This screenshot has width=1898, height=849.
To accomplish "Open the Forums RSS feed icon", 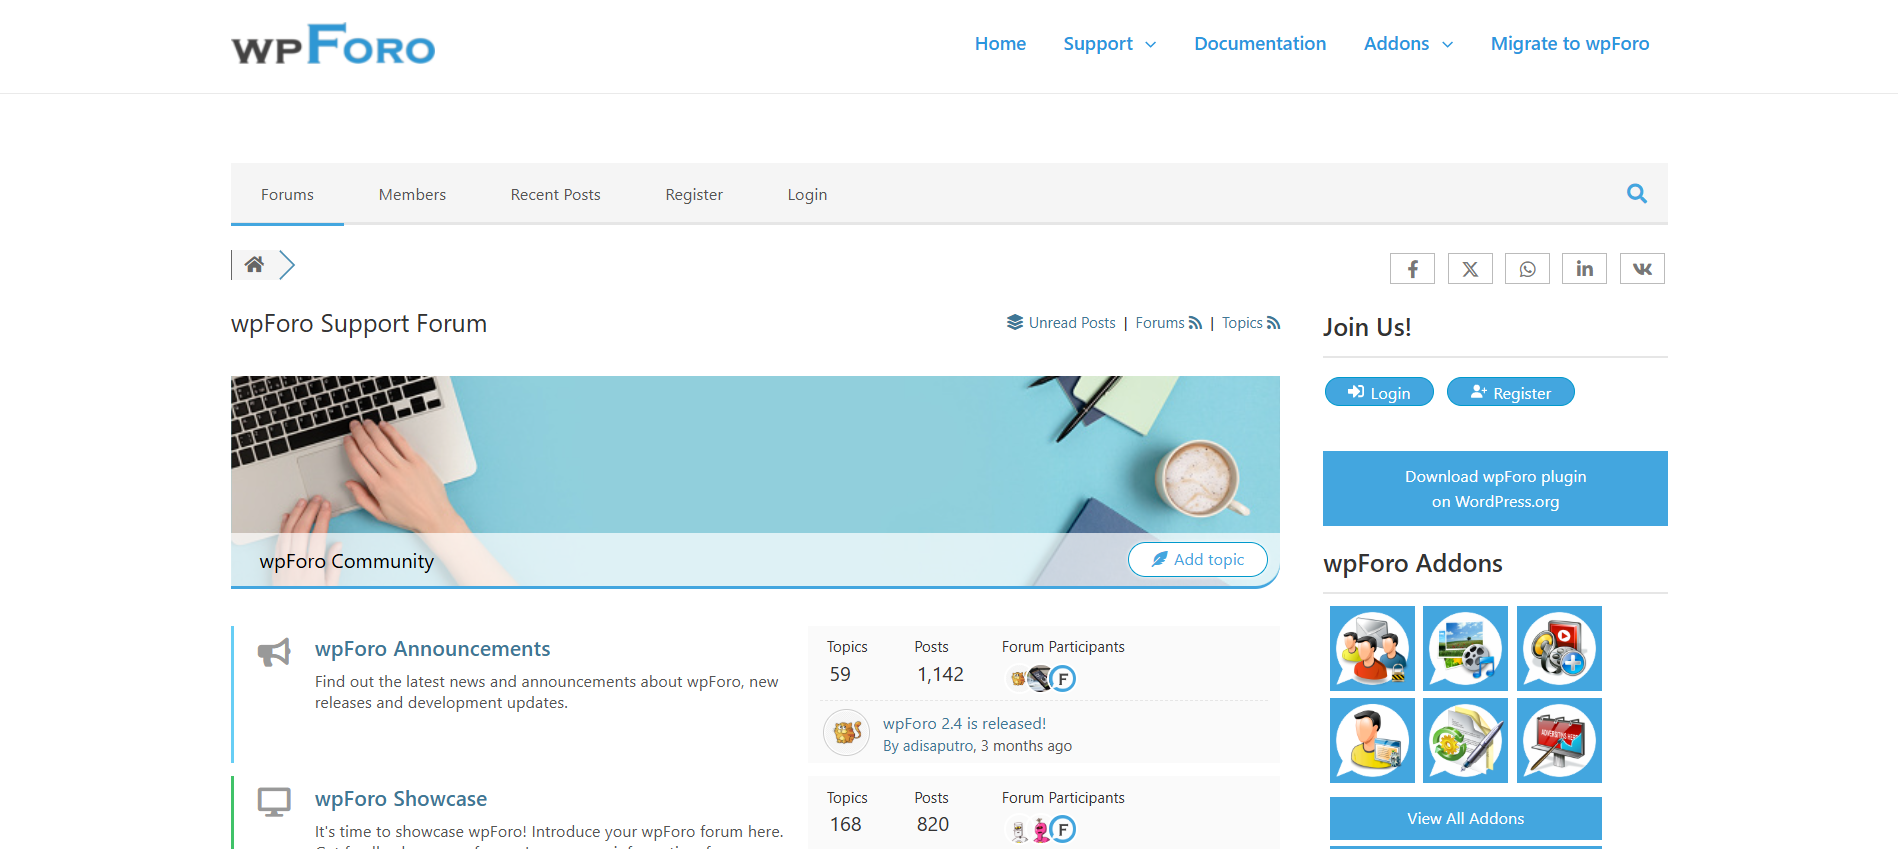I will coord(1195,323).
